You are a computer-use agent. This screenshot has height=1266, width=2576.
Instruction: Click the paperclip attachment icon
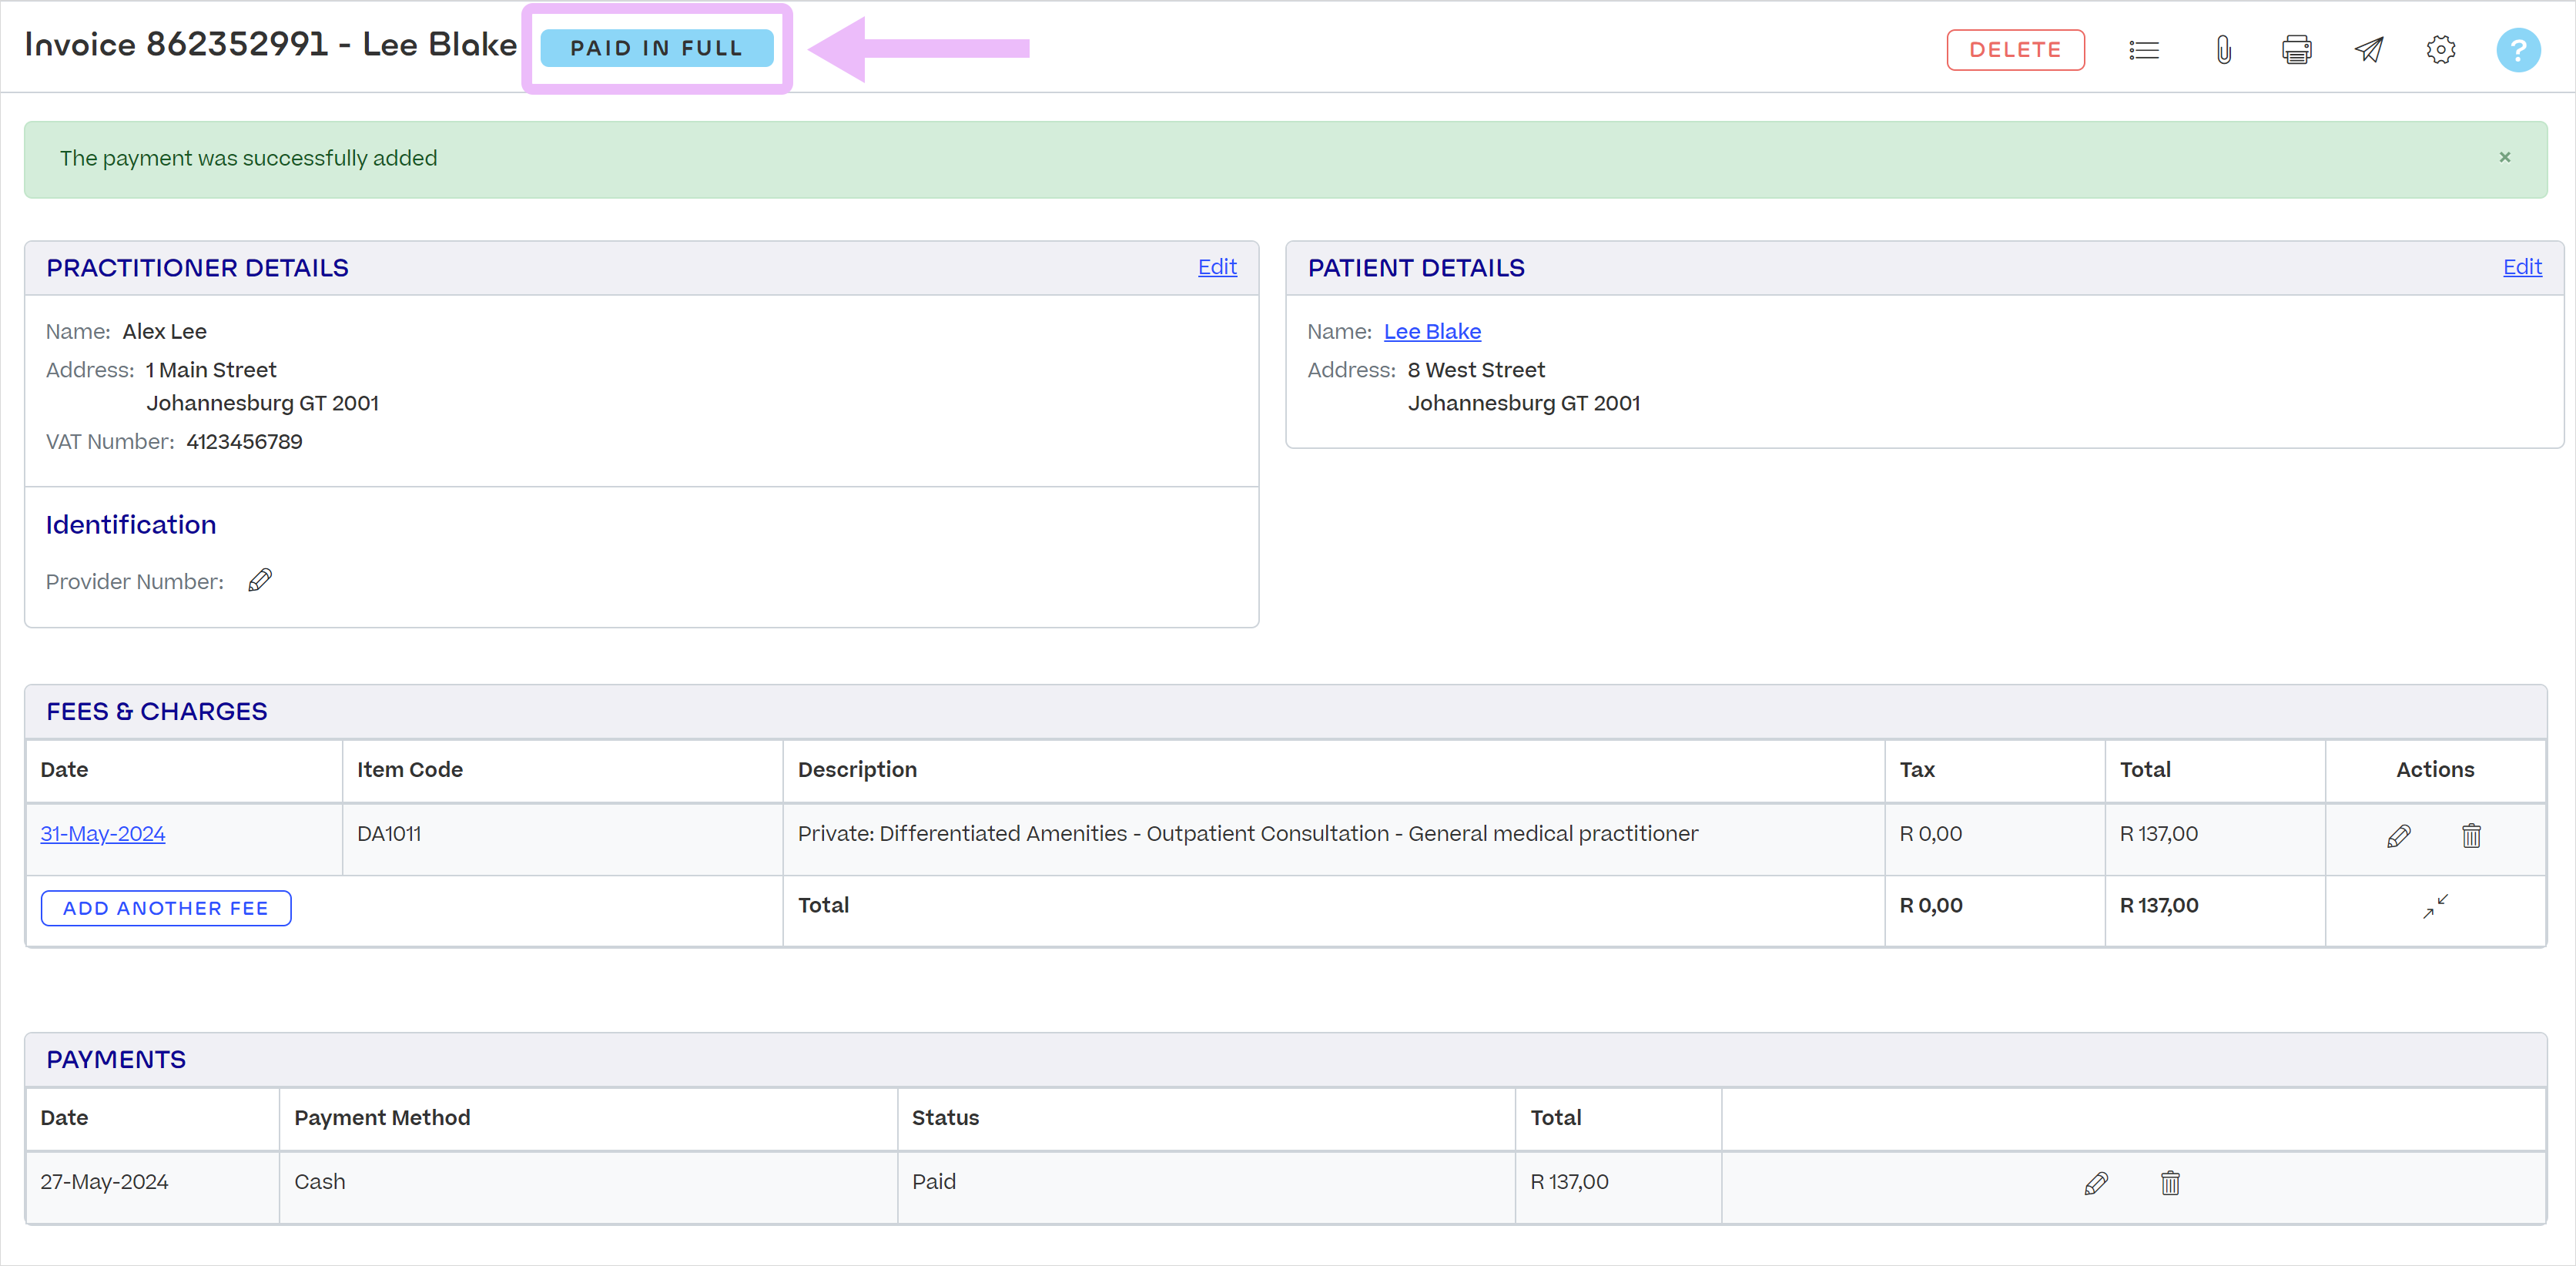pos(2223,50)
